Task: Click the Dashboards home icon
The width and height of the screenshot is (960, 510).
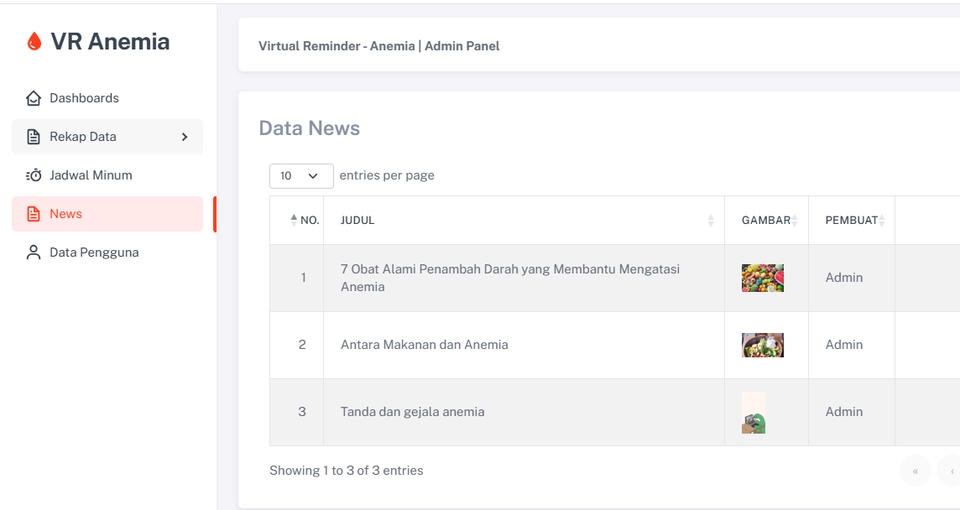Action: pyautogui.click(x=33, y=98)
